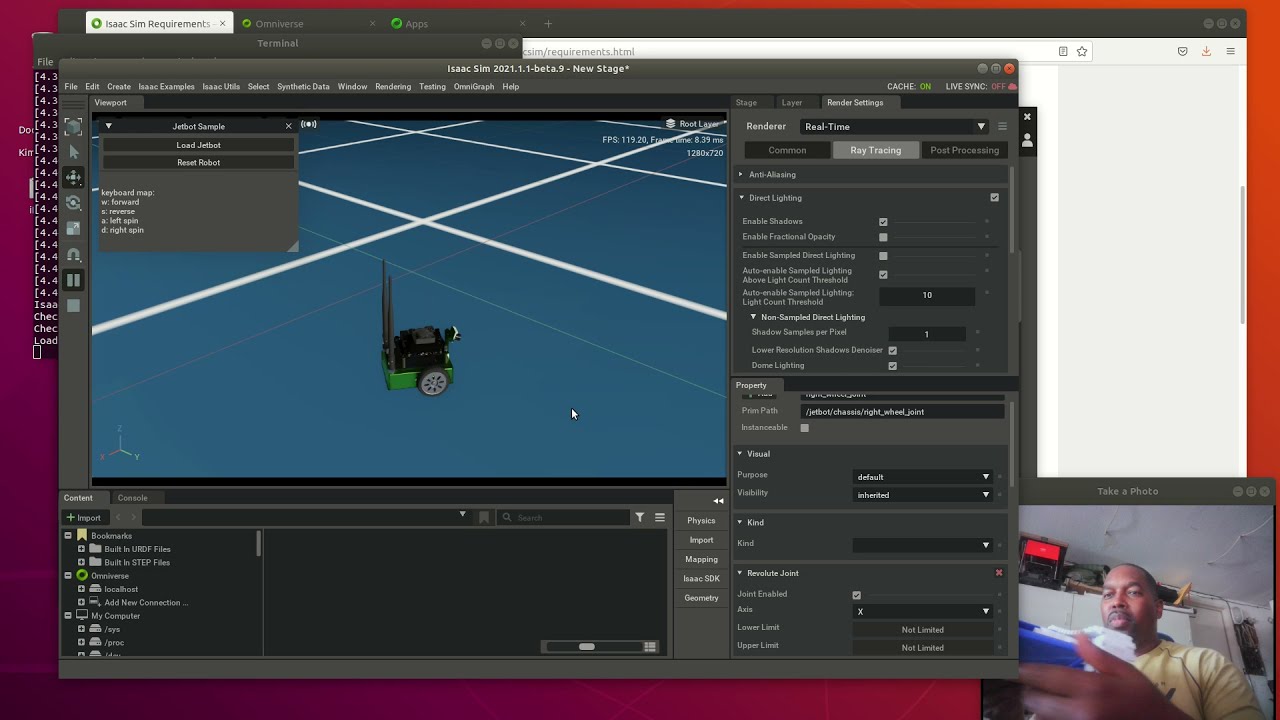Expand the localhost tree node
The image size is (1280, 720).
(x=81, y=589)
